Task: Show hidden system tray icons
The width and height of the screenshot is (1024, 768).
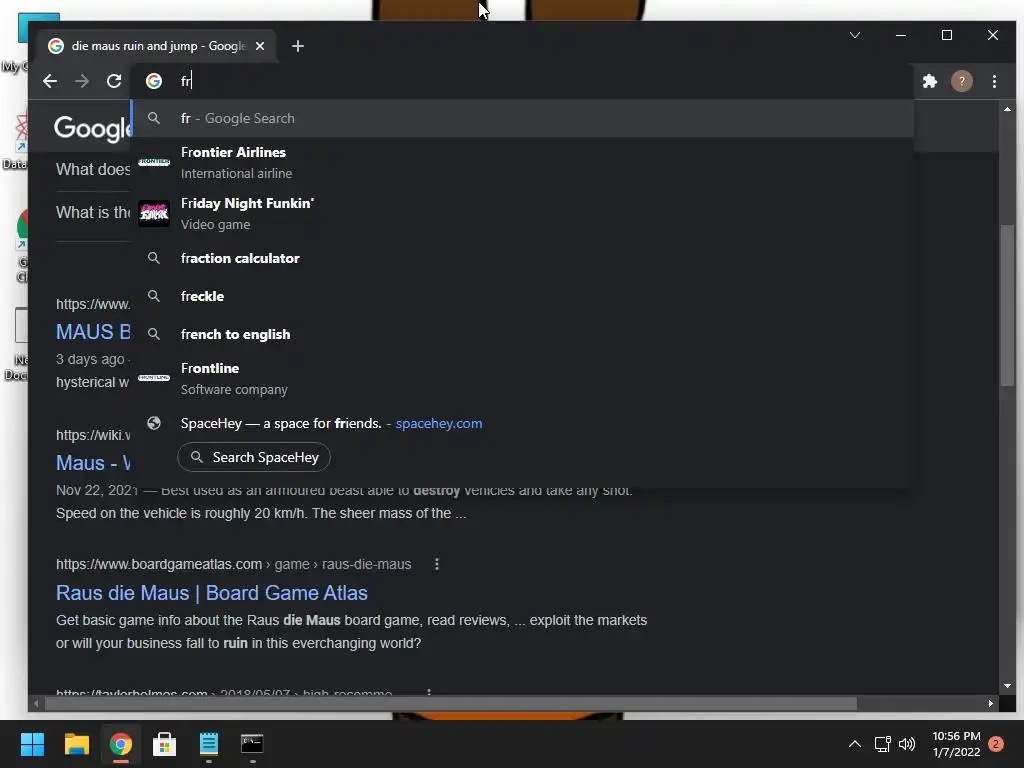Action: click(x=854, y=744)
